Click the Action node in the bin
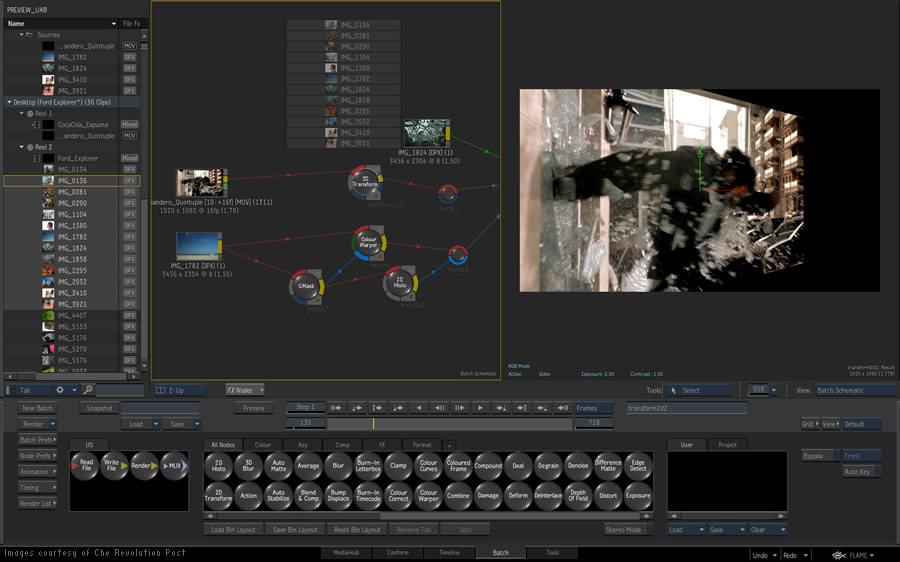The width and height of the screenshot is (900, 562). [x=249, y=496]
